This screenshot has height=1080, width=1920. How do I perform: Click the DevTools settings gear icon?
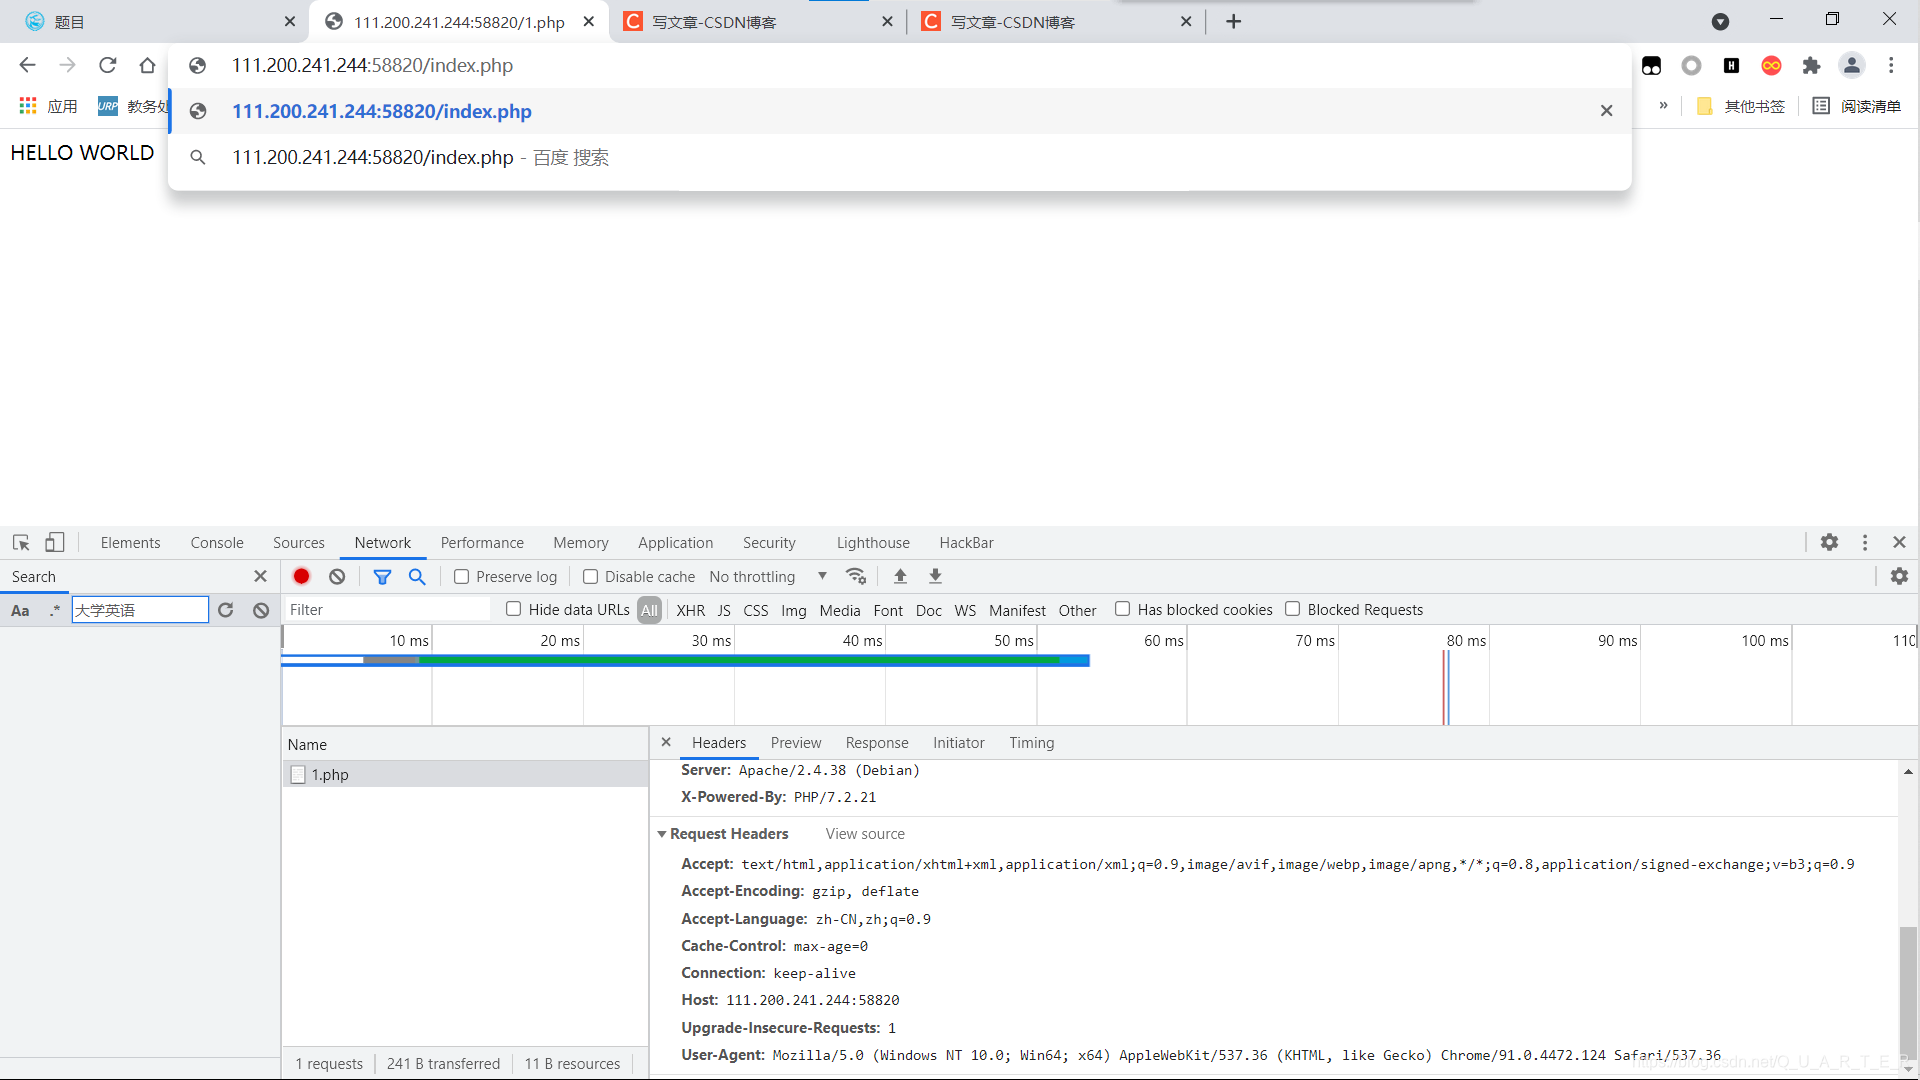pos(1830,542)
